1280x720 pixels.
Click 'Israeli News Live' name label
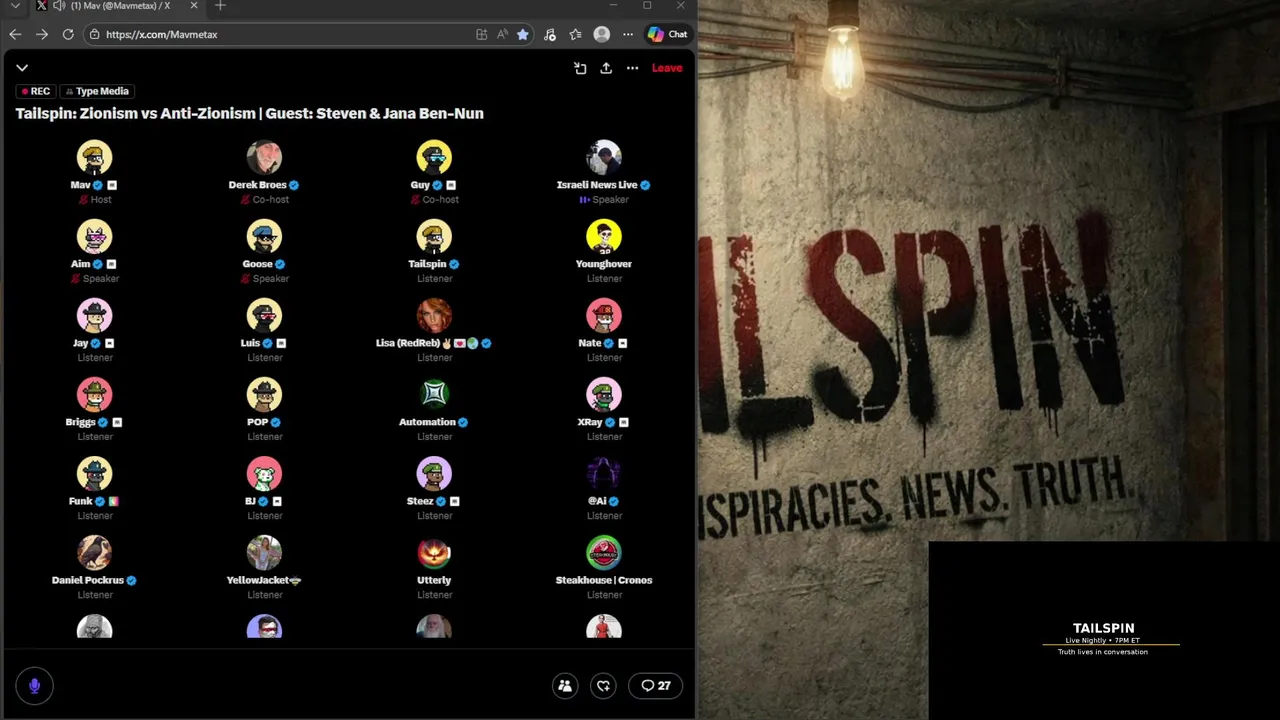(597, 185)
